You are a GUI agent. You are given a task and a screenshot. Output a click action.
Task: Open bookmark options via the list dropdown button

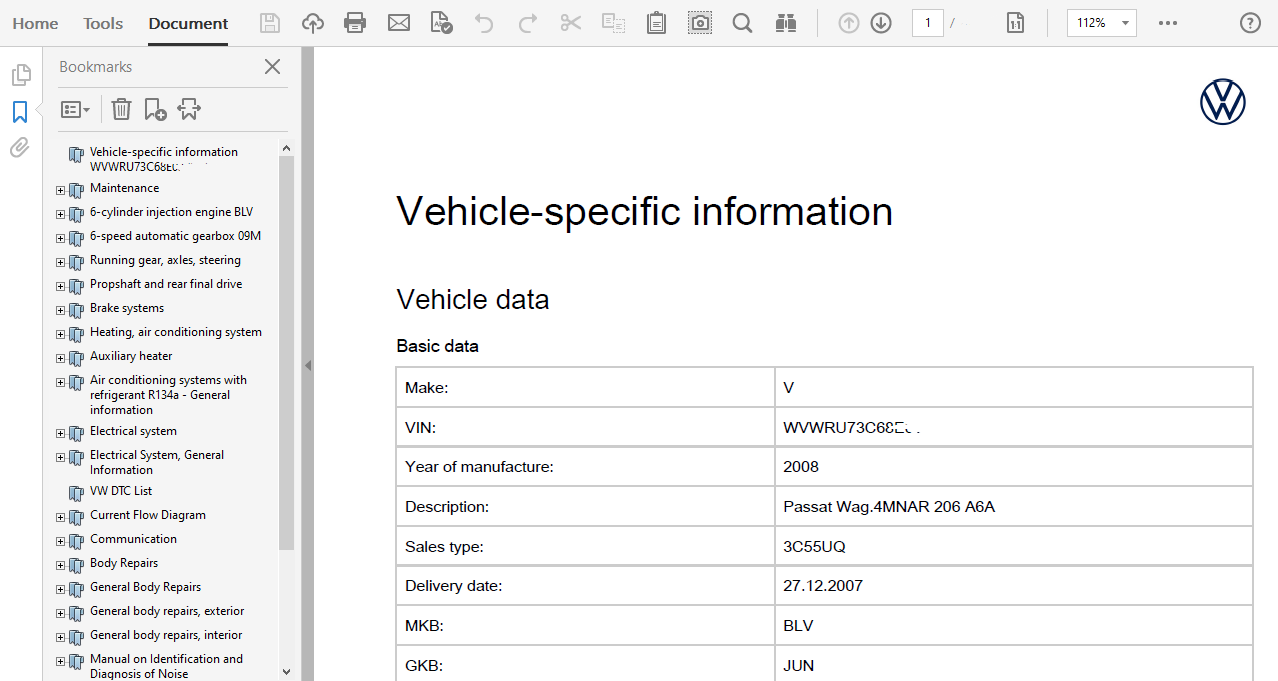75,109
